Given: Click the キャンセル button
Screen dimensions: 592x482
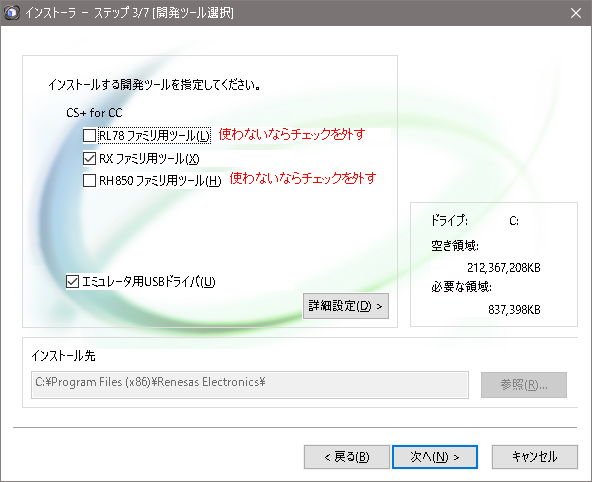Looking at the screenshot, I should tap(535, 457).
